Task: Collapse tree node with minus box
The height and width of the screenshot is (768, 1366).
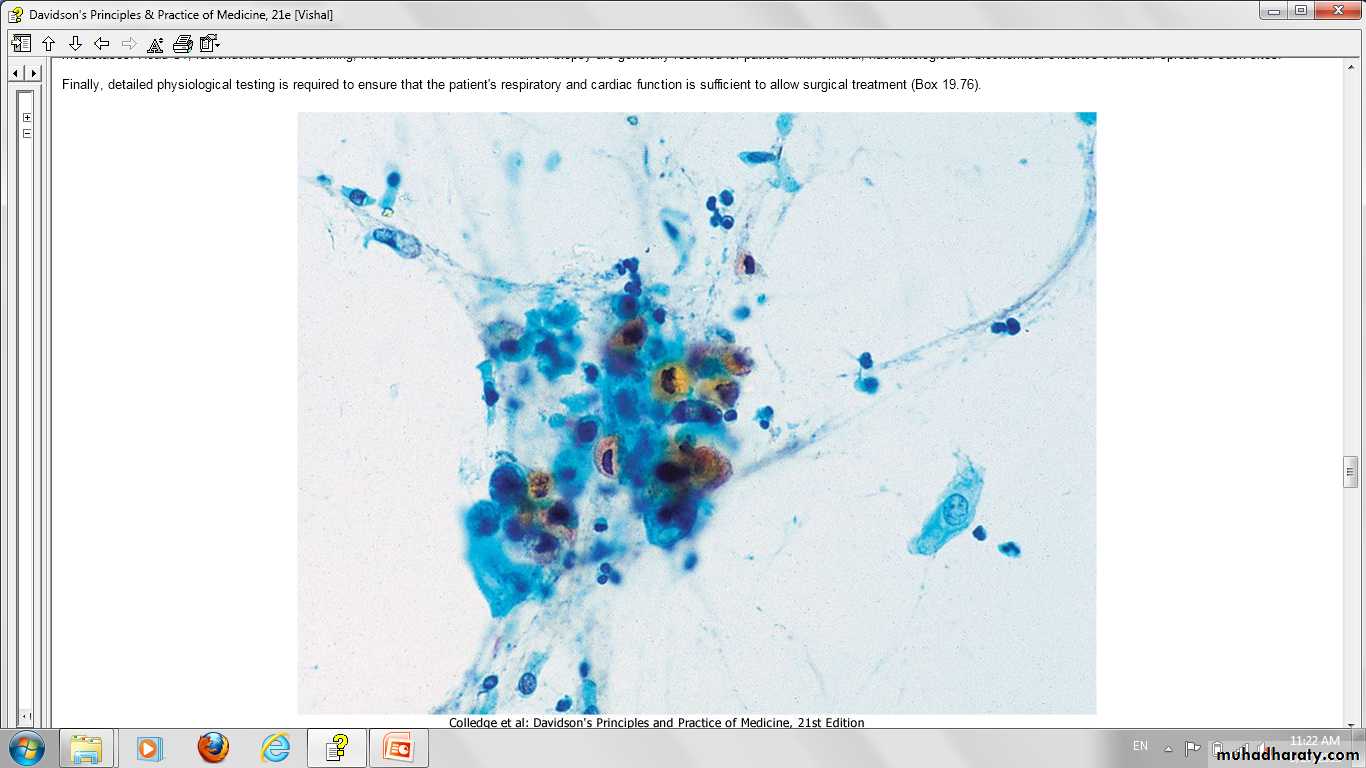Action: click(27, 133)
